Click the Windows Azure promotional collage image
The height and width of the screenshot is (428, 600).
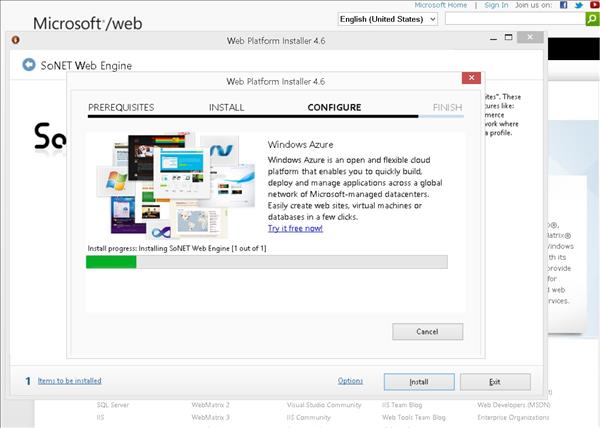pyautogui.click(x=176, y=185)
